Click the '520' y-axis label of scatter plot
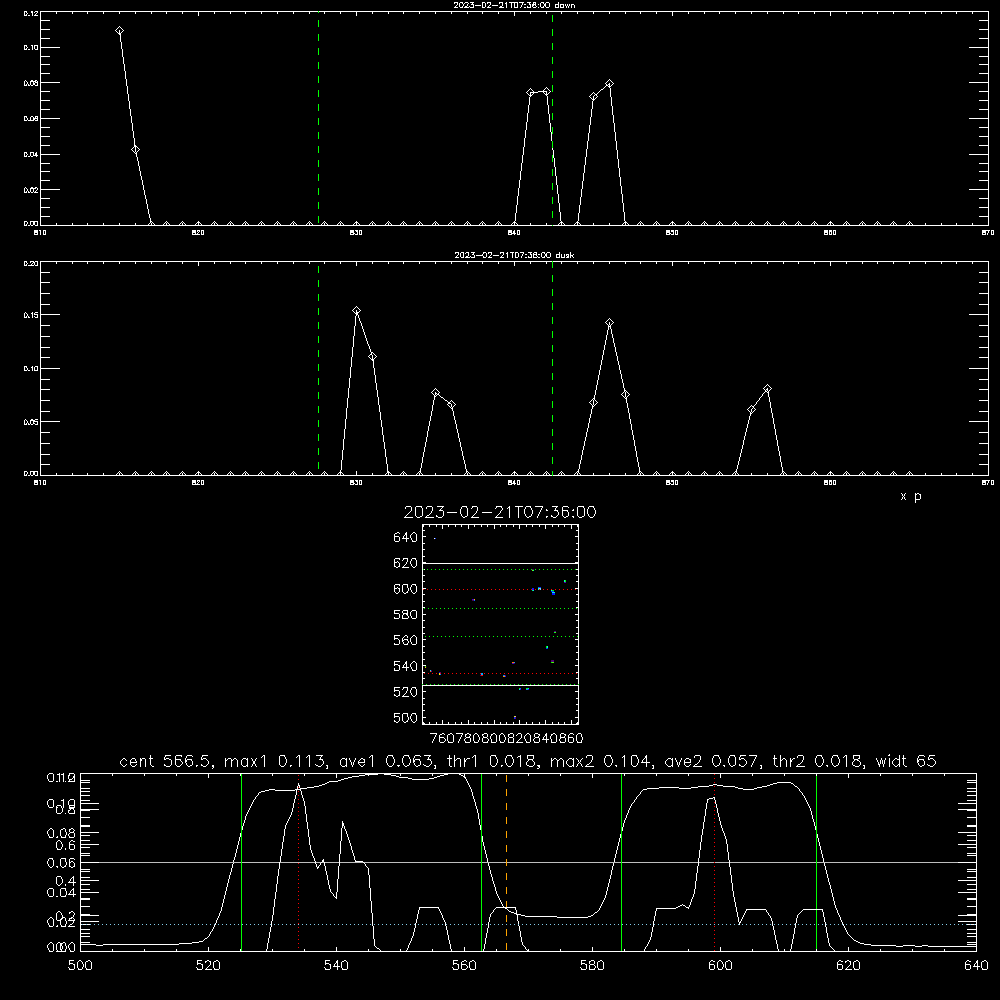 [405, 692]
